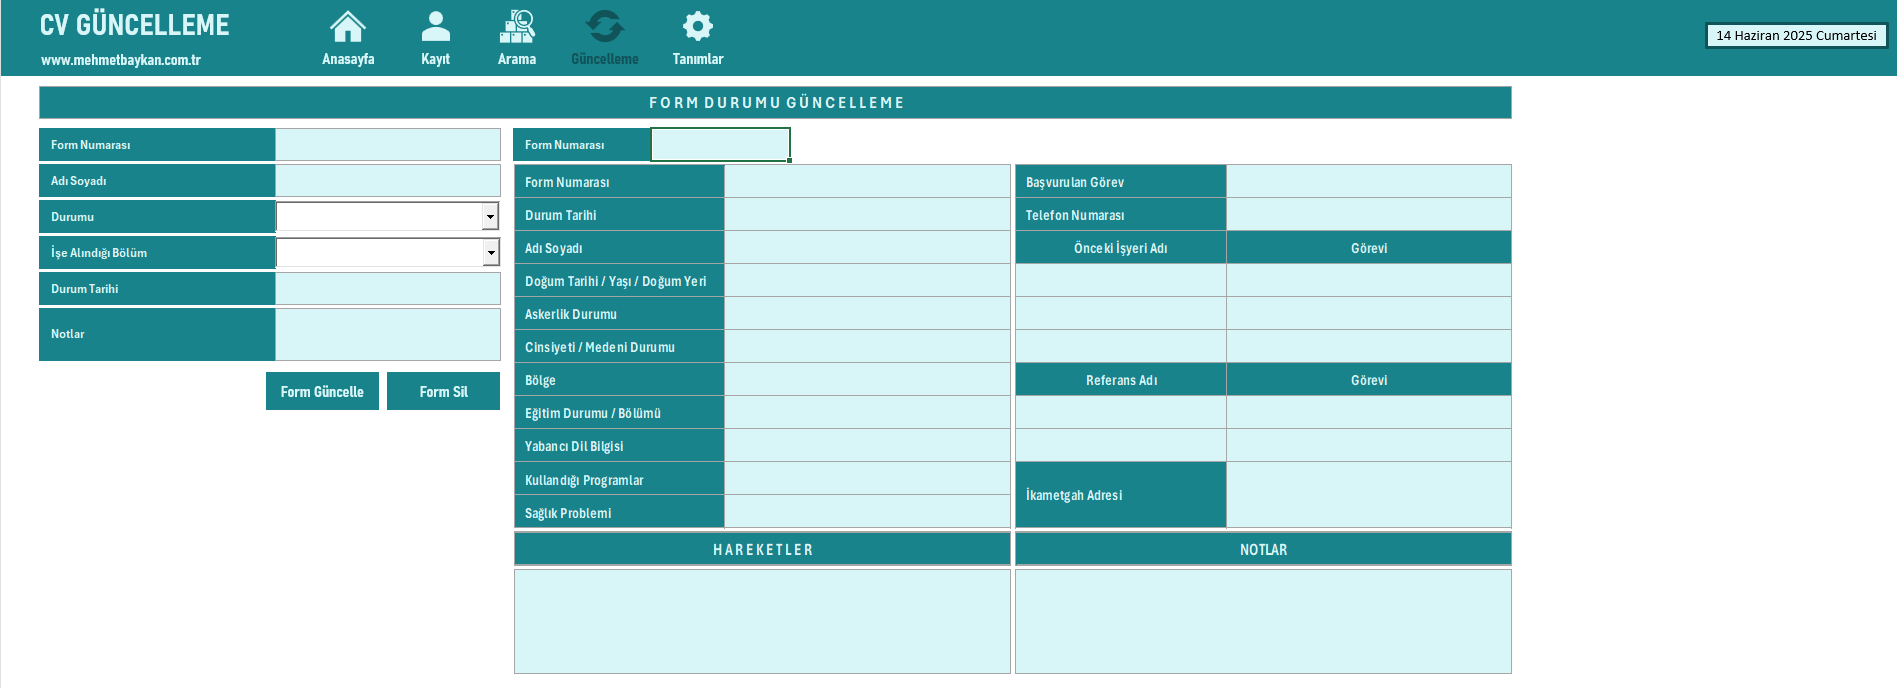Click the left Notlar input field
Image resolution: width=1897 pixels, height=688 pixels.
388,334
